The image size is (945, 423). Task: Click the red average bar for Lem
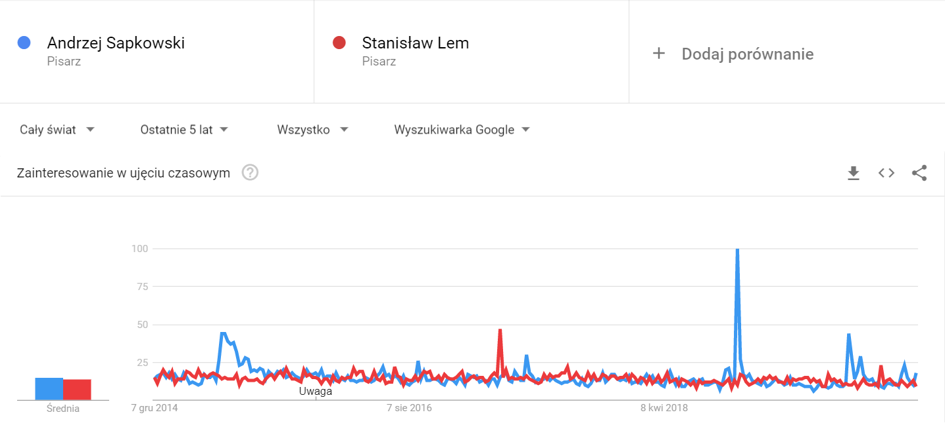(x=77, y=389)
